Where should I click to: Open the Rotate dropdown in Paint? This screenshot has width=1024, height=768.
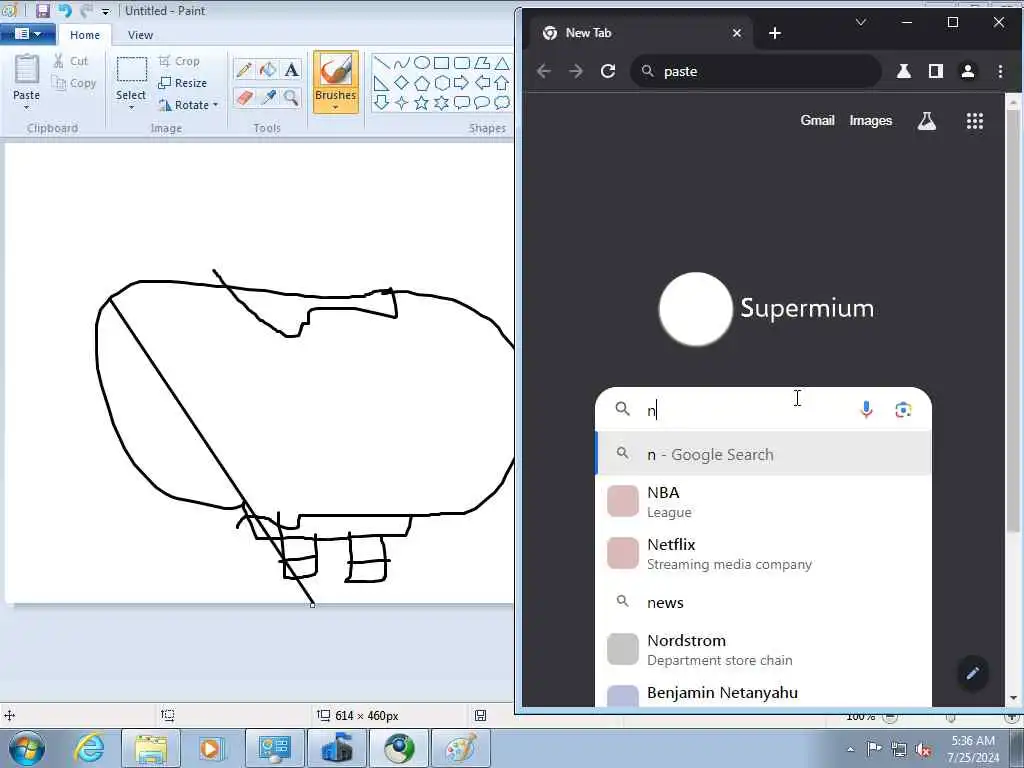point(188,104)
